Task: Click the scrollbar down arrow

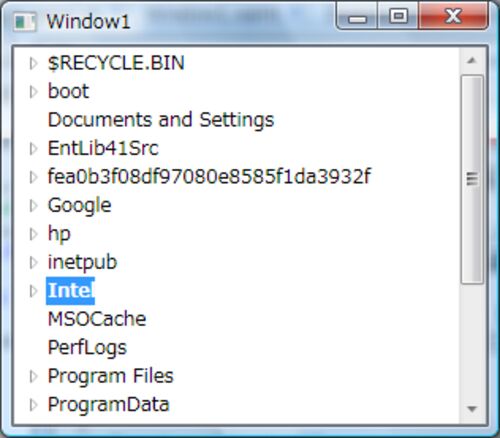Action: point(472,409)
